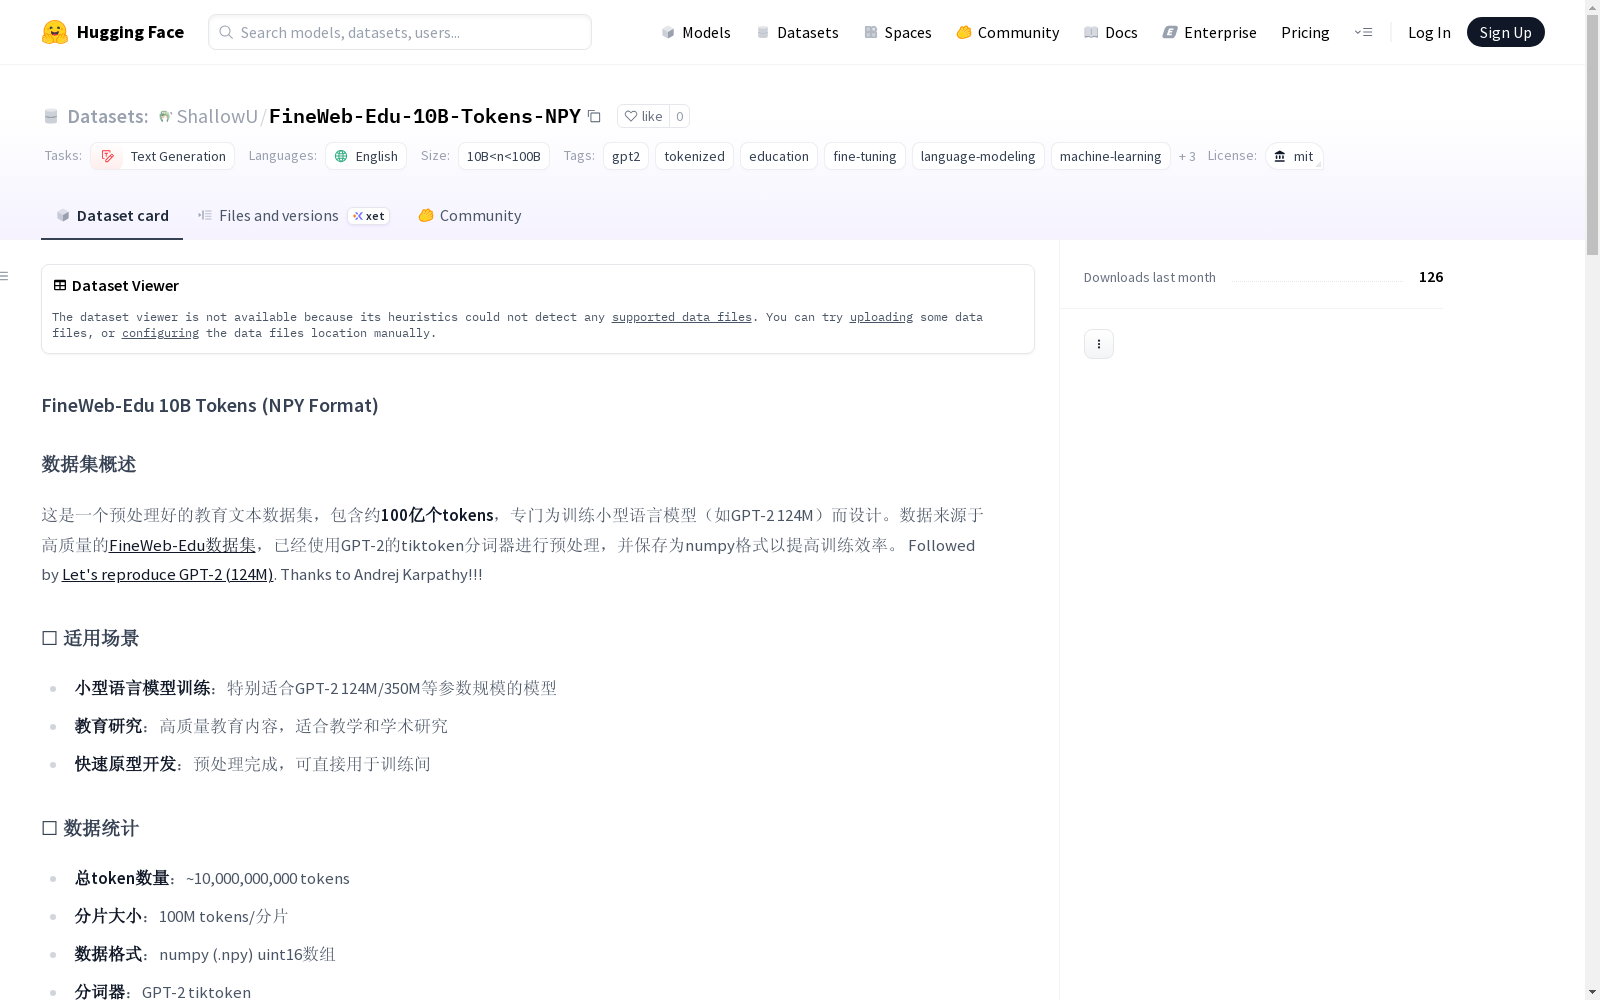This screenshot has height=1000, width=1600.
Task: Click the downloads count 126
Action: pos(1431,277)
